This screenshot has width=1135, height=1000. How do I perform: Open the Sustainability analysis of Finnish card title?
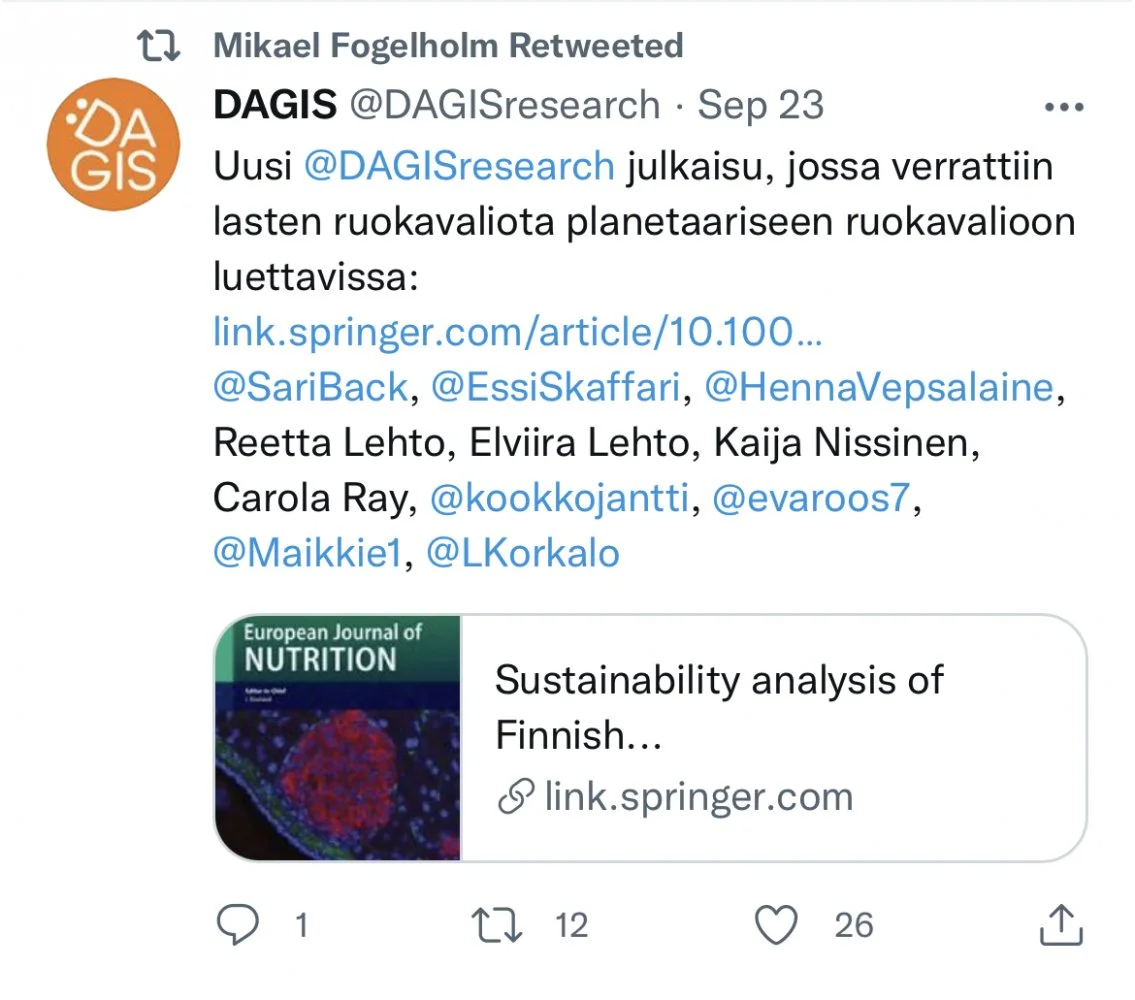(718, 708)
